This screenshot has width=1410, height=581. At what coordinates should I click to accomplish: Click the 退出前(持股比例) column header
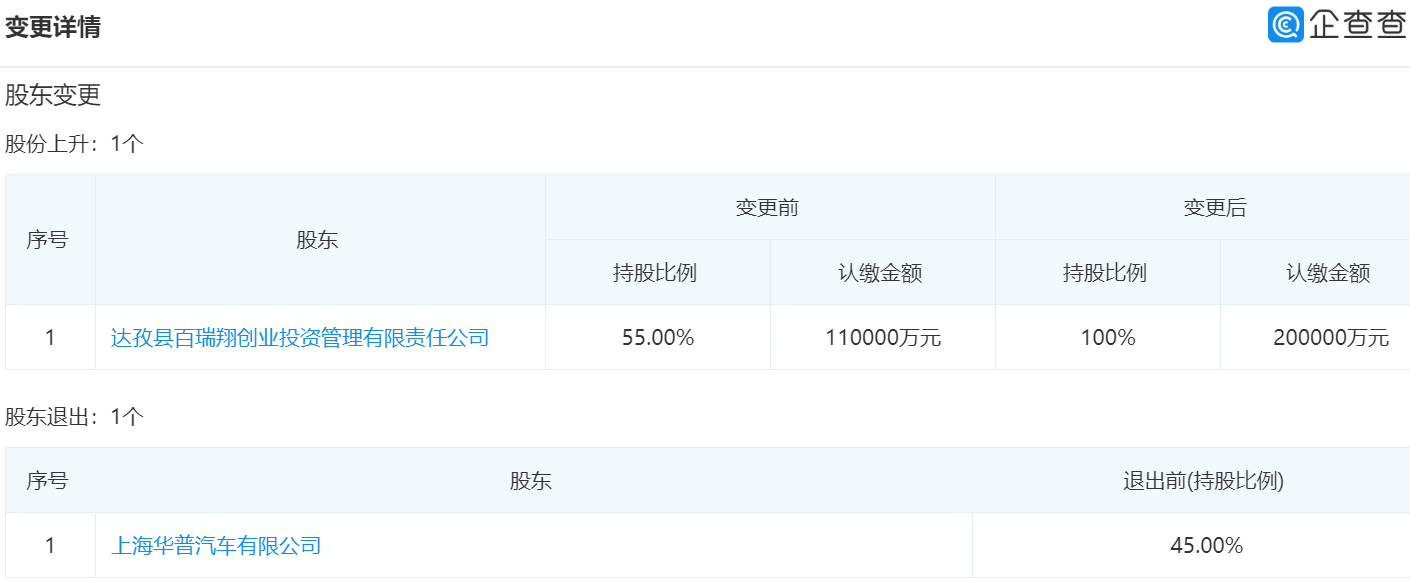click(1203, 481)
